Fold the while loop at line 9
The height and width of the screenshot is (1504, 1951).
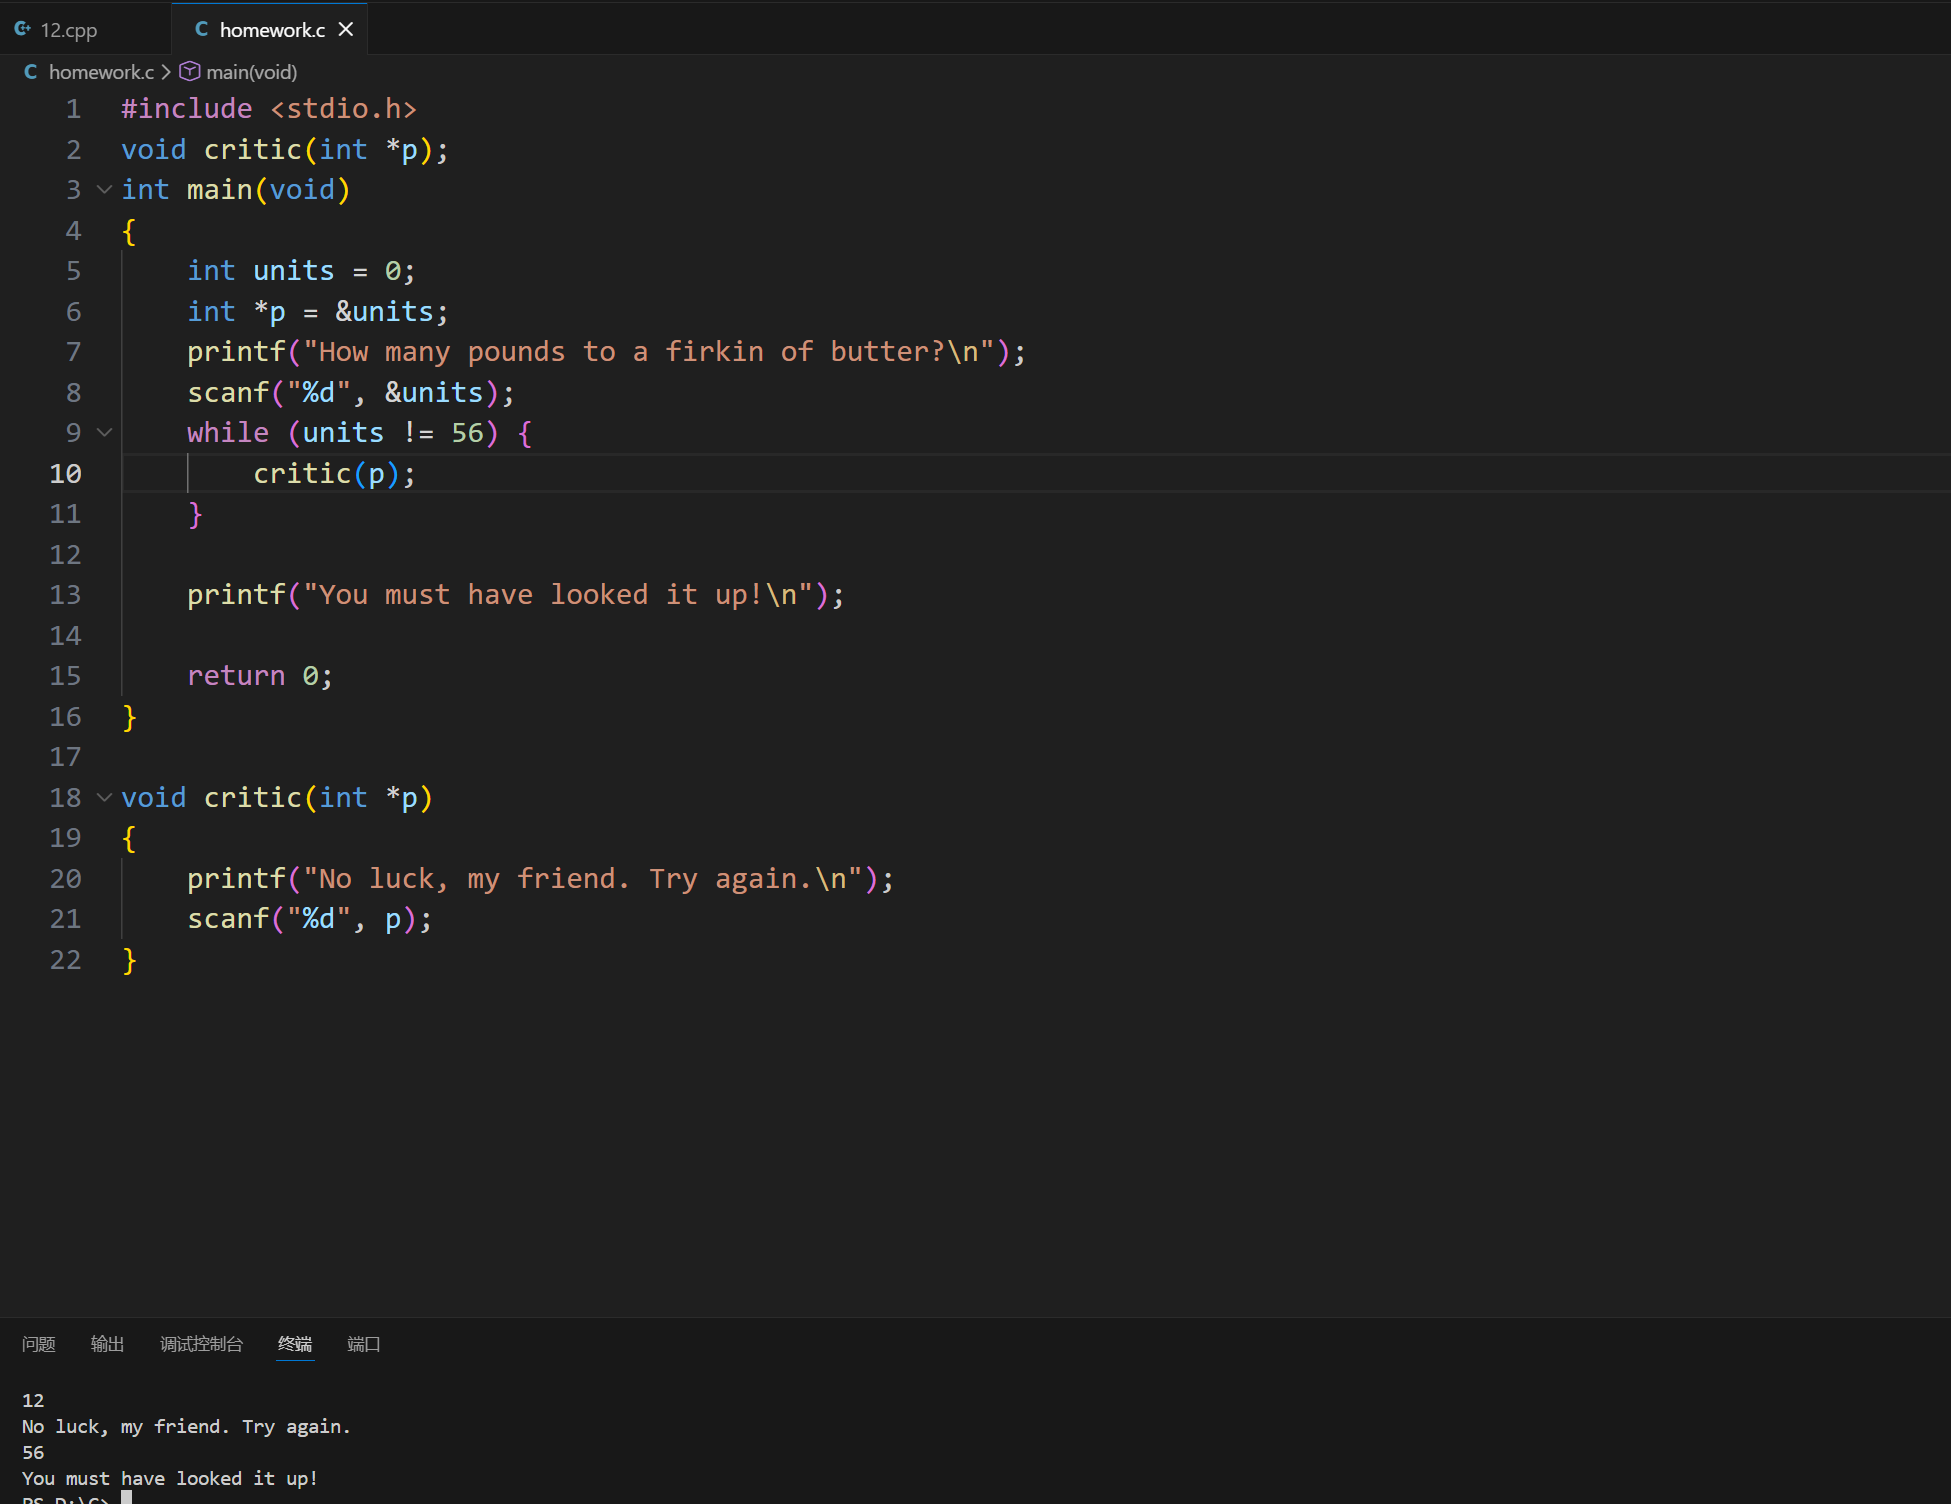pyautogui.click(x=104, y=433)
